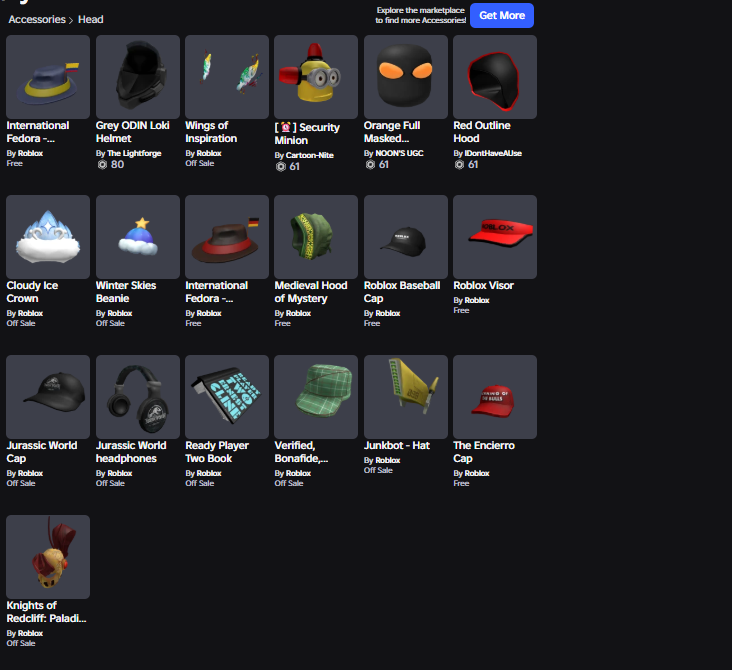Open Jurassic World Cap image
This screenshot has height=670, width=732.
pos(48,397)
